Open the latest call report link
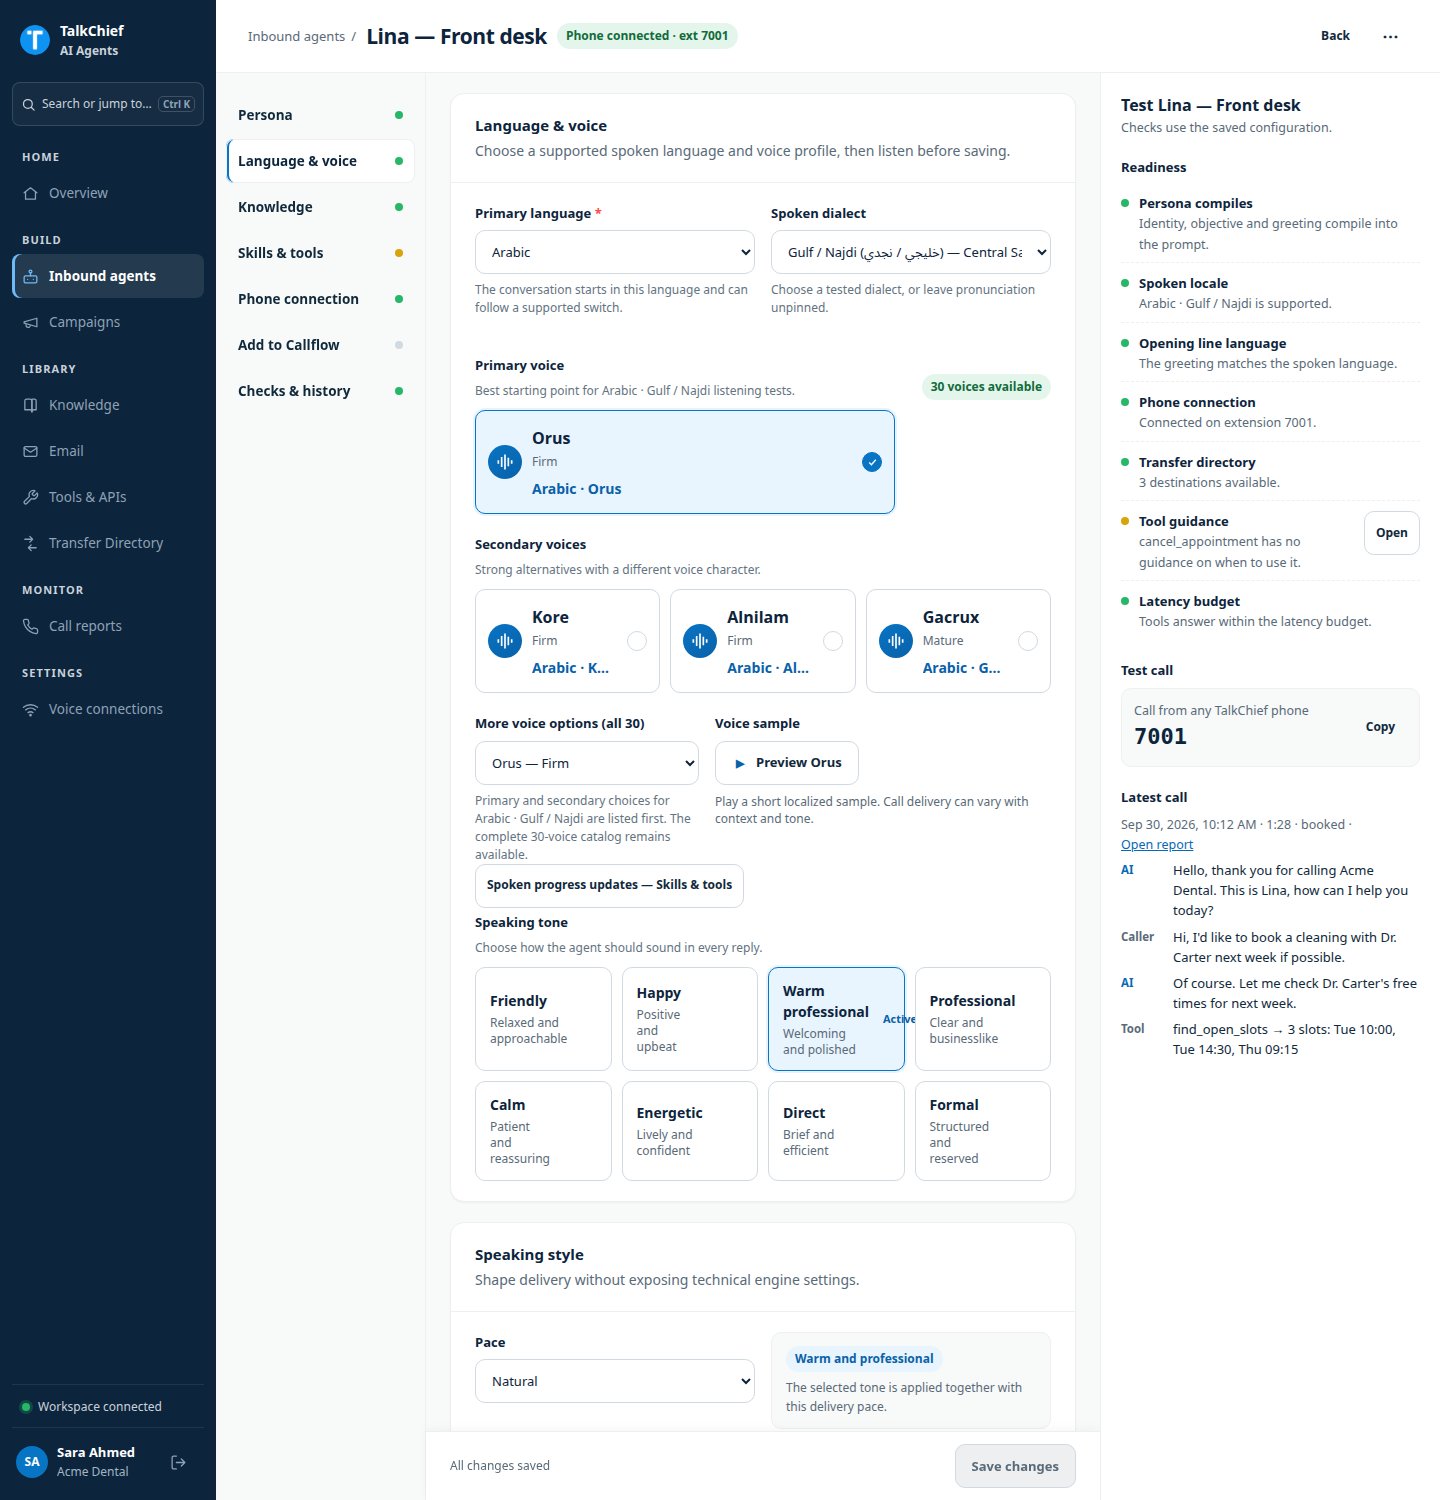 (1157, 845)
